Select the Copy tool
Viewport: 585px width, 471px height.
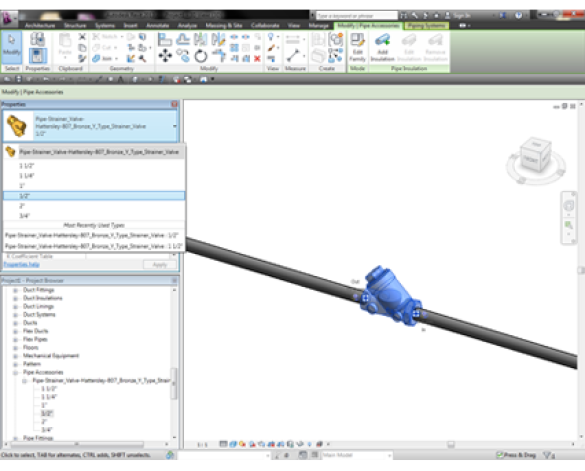(183, 56)
